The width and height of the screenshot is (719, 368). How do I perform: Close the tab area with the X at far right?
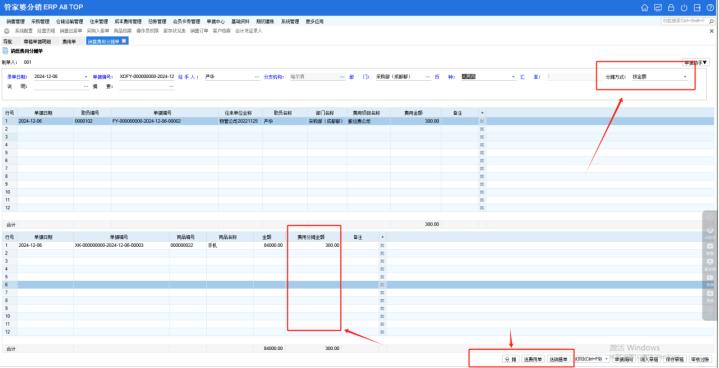(x=711, y=31)
